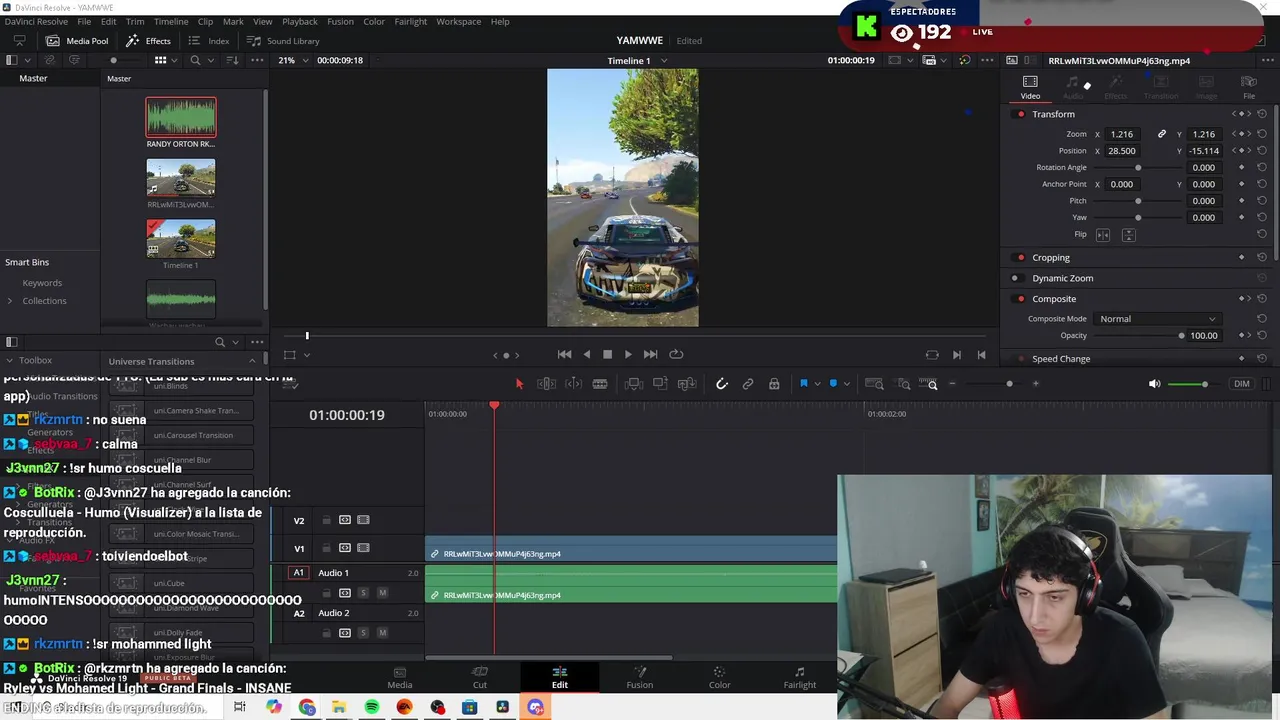Add a Marker on the timeline

pos(833,384)
